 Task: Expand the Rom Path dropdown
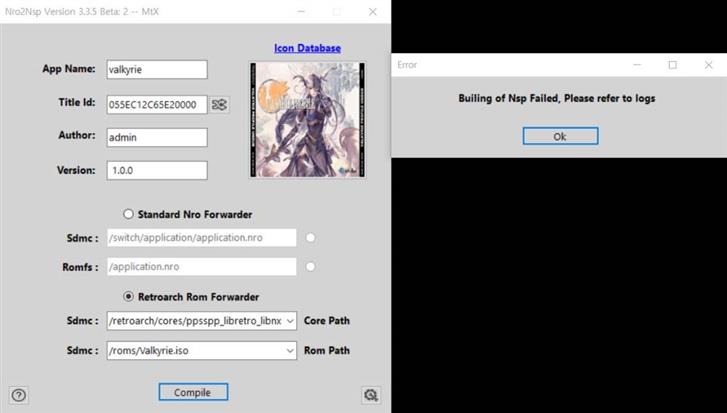290,350
